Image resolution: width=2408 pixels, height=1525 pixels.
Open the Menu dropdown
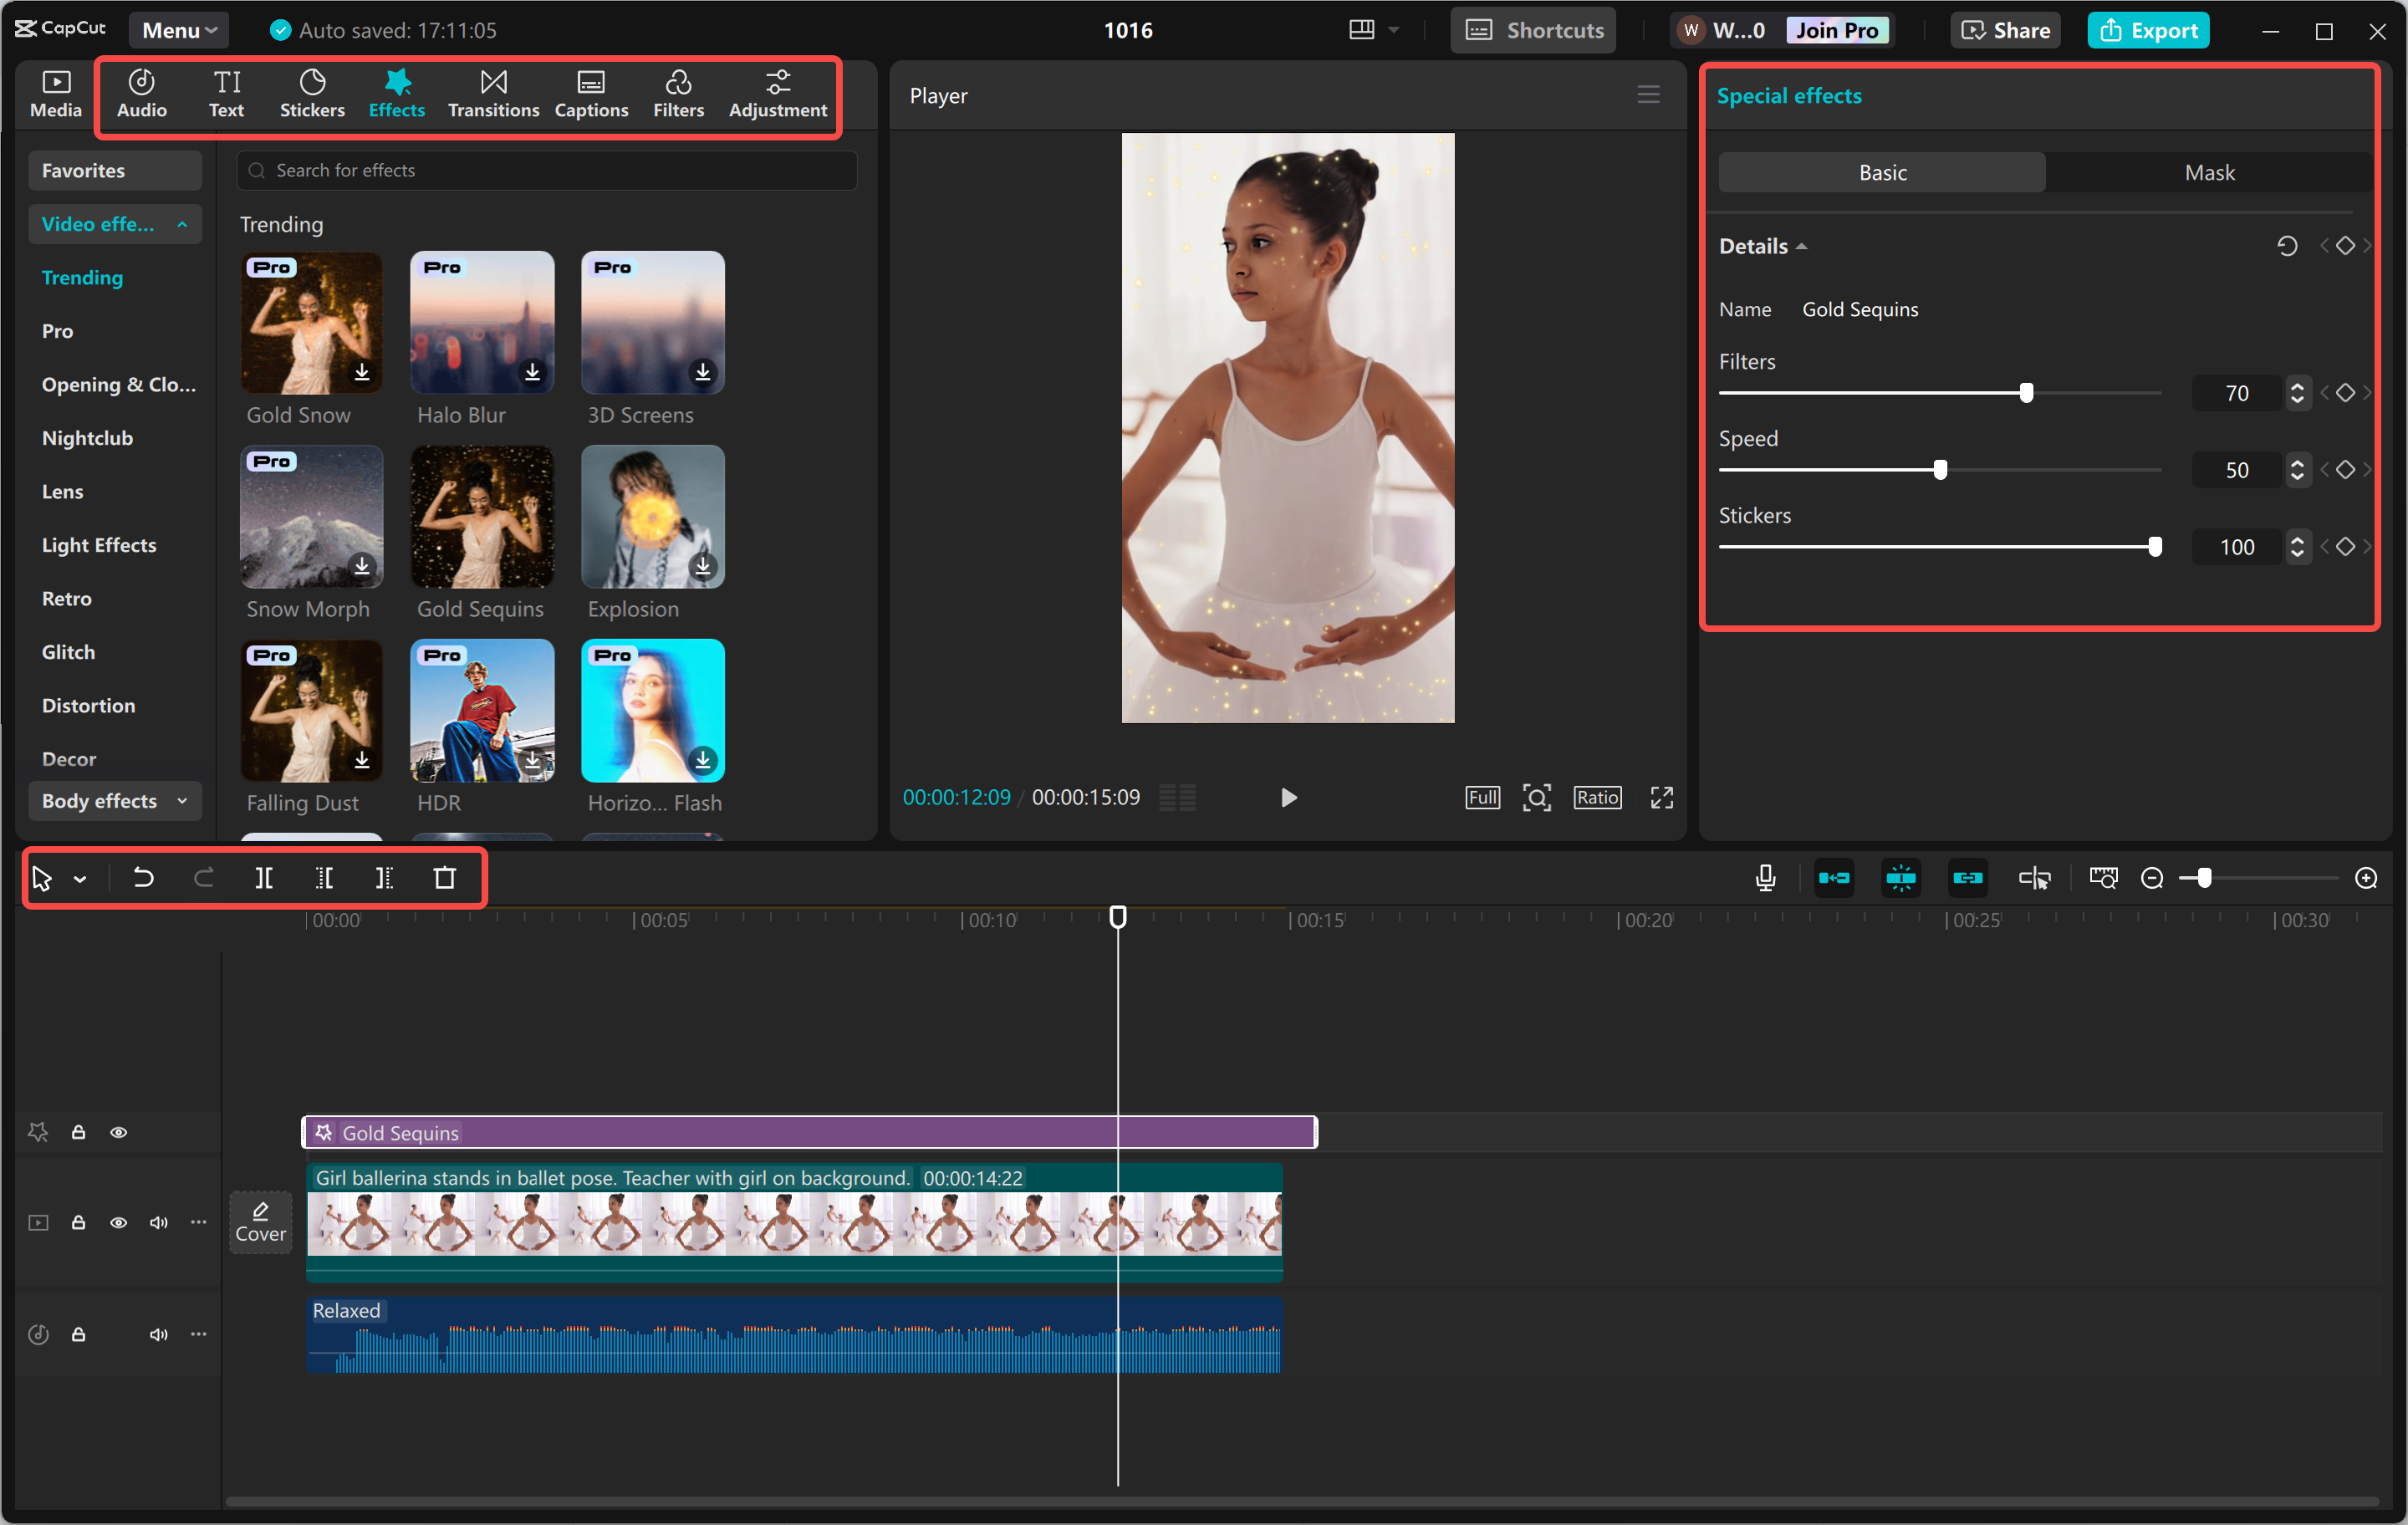[178, 29]
